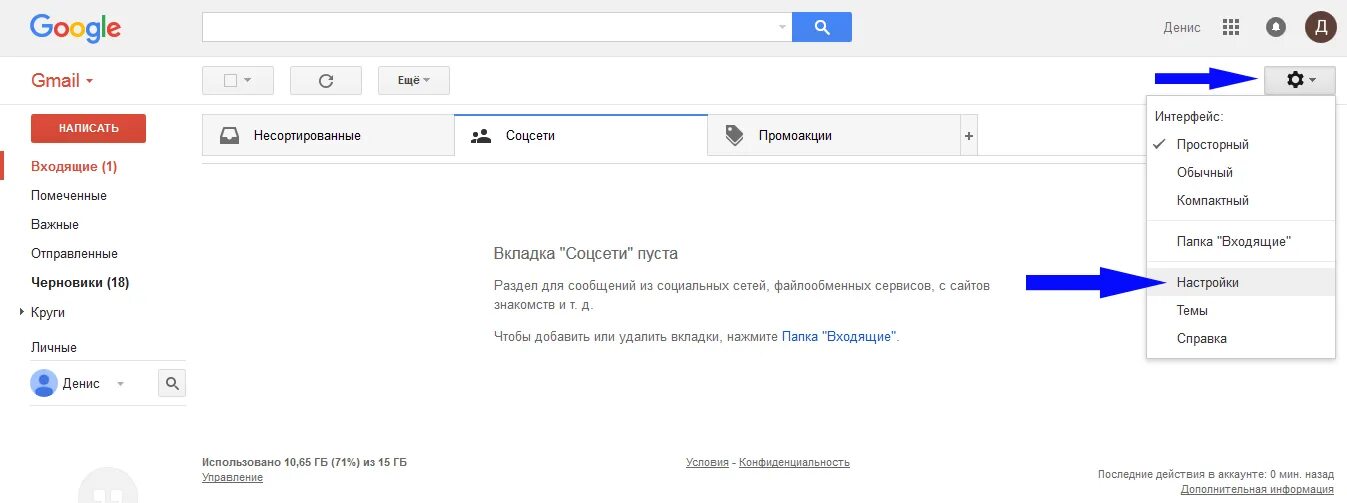Switch to the Соцсети tab
Image resolution: width=1347 pixels, height=503 pixels.
coord(581,135)
